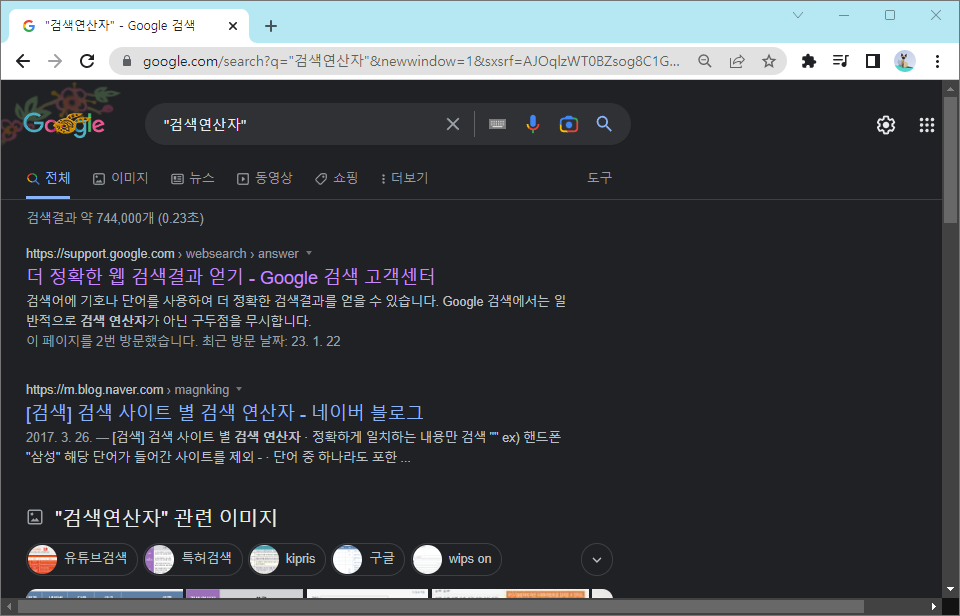960x616 pixels.
Task: Open the 더보기 menu
Action: [404, 178]
